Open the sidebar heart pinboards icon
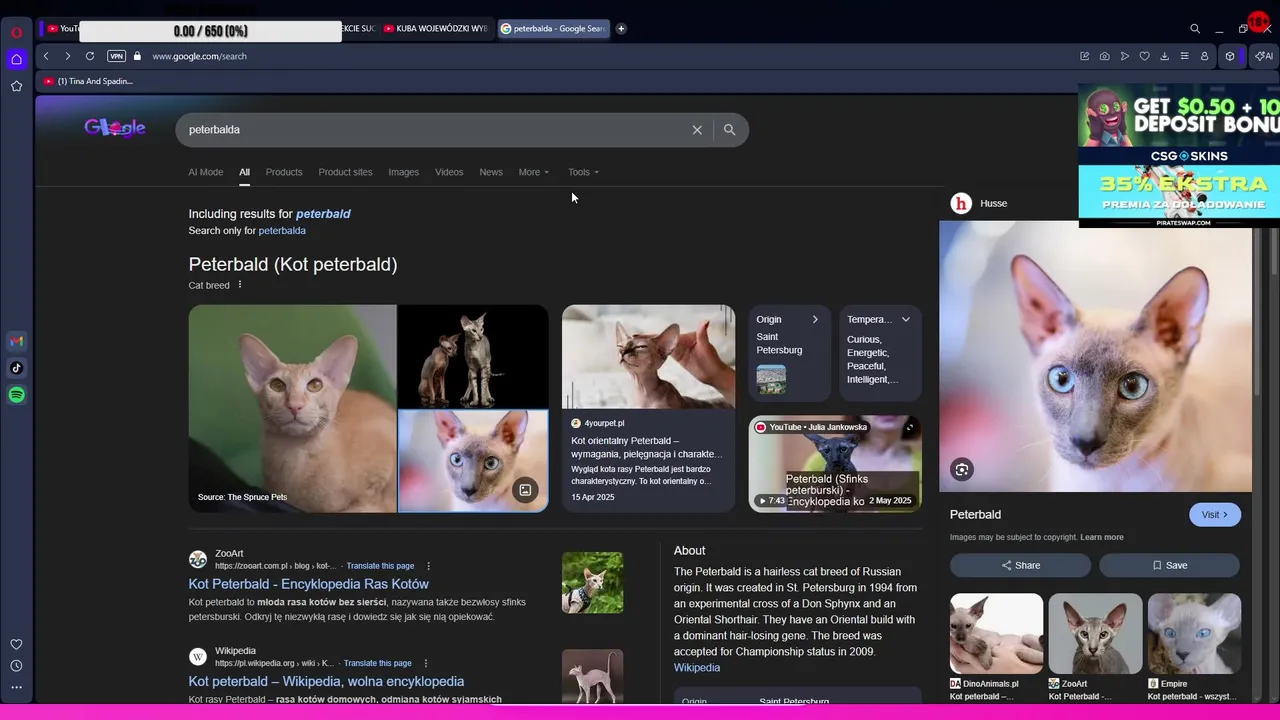This screenshot has width=1280, height=720. [16, 644]
